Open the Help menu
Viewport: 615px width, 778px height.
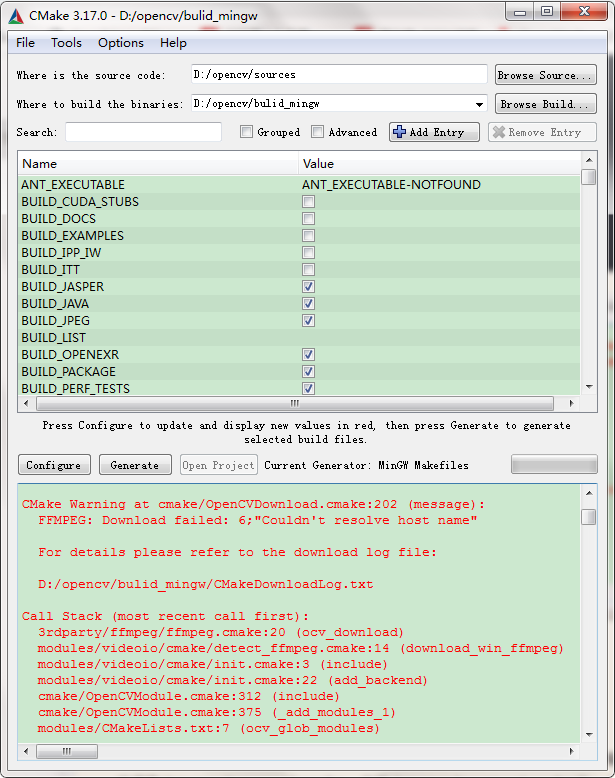pos(173,43)
